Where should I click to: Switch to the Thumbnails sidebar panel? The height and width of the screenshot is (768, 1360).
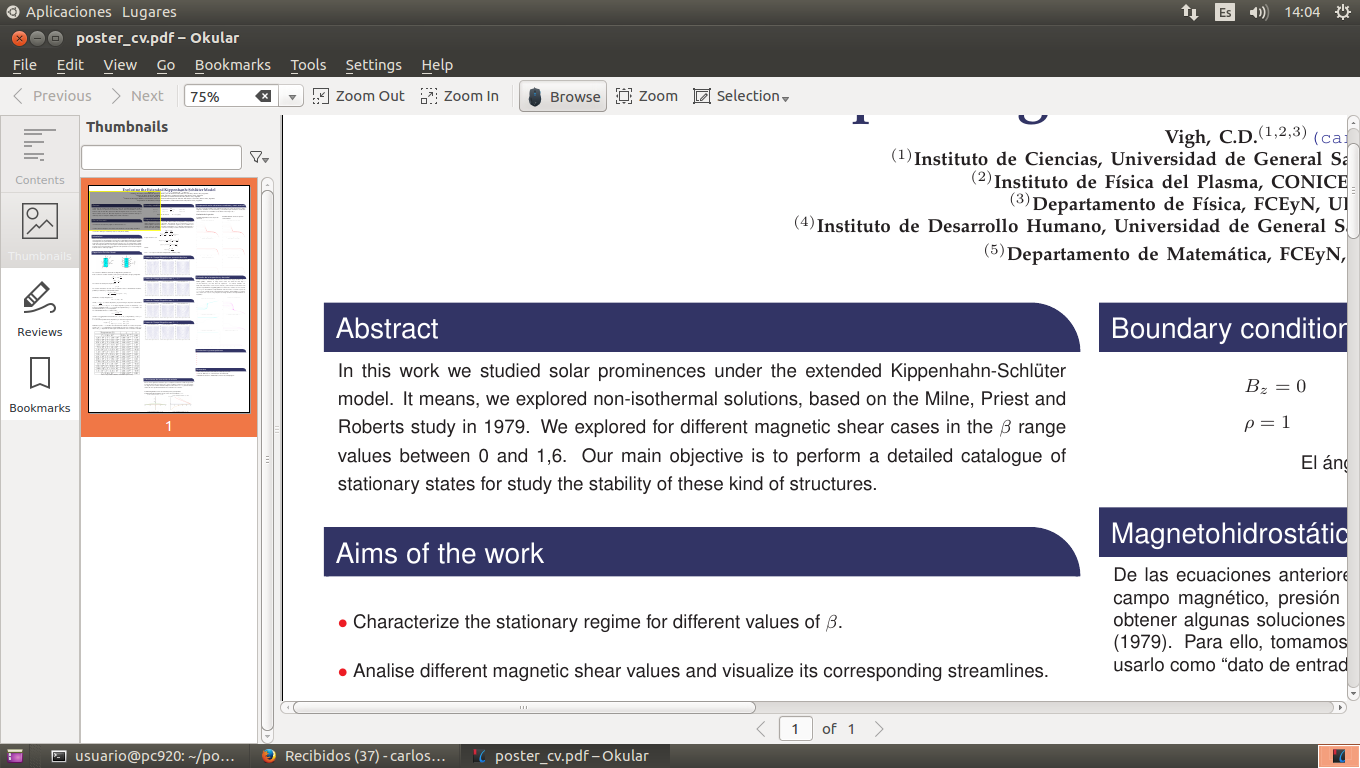pyautogui.click(x=40, y=231)
